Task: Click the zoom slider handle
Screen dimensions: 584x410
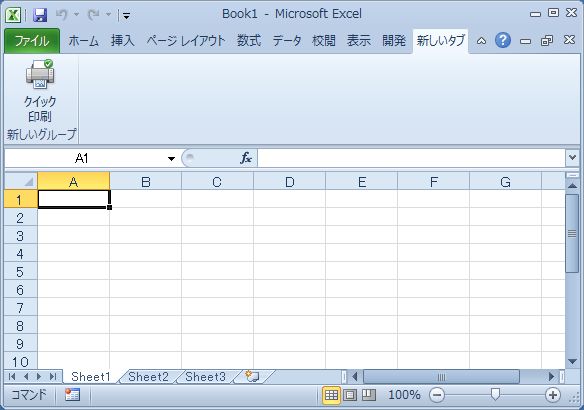Action: [x=495, y=394]
